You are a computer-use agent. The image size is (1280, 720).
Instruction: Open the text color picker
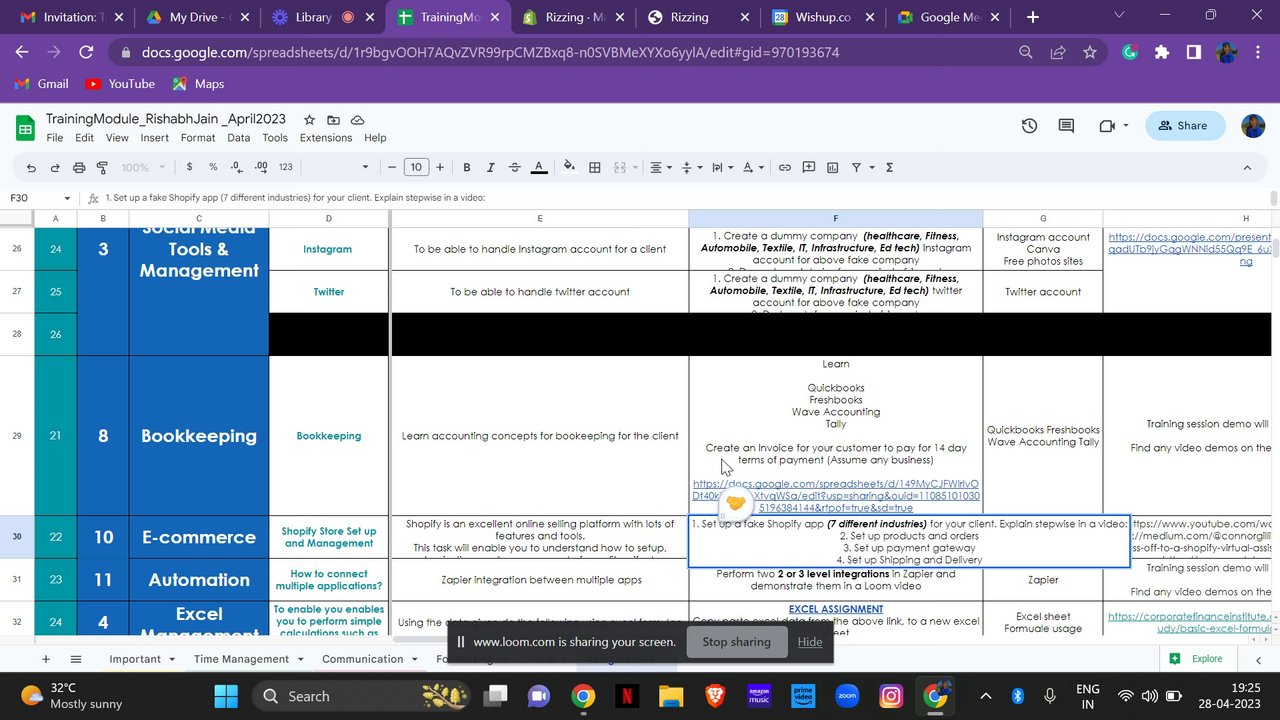click(x=539, y=168)
